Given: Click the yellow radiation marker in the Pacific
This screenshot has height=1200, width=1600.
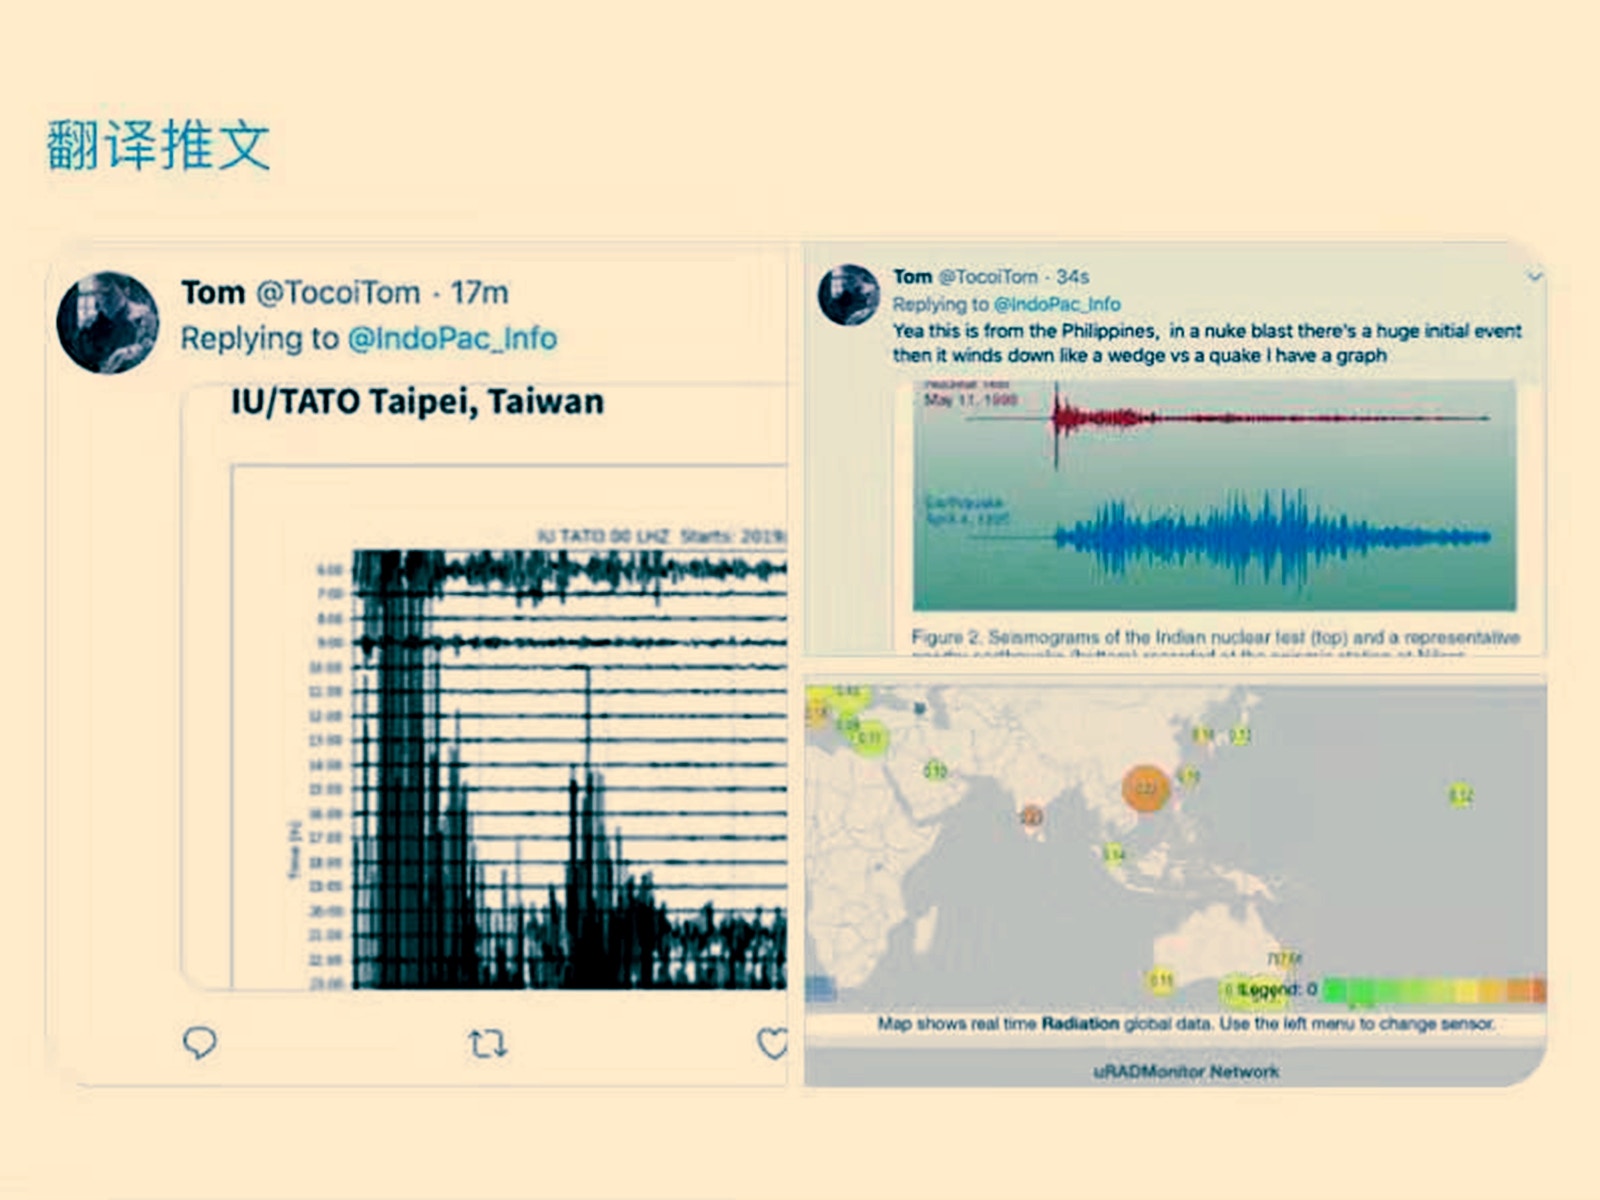Looking at the screenshot, I should 1460,795.
